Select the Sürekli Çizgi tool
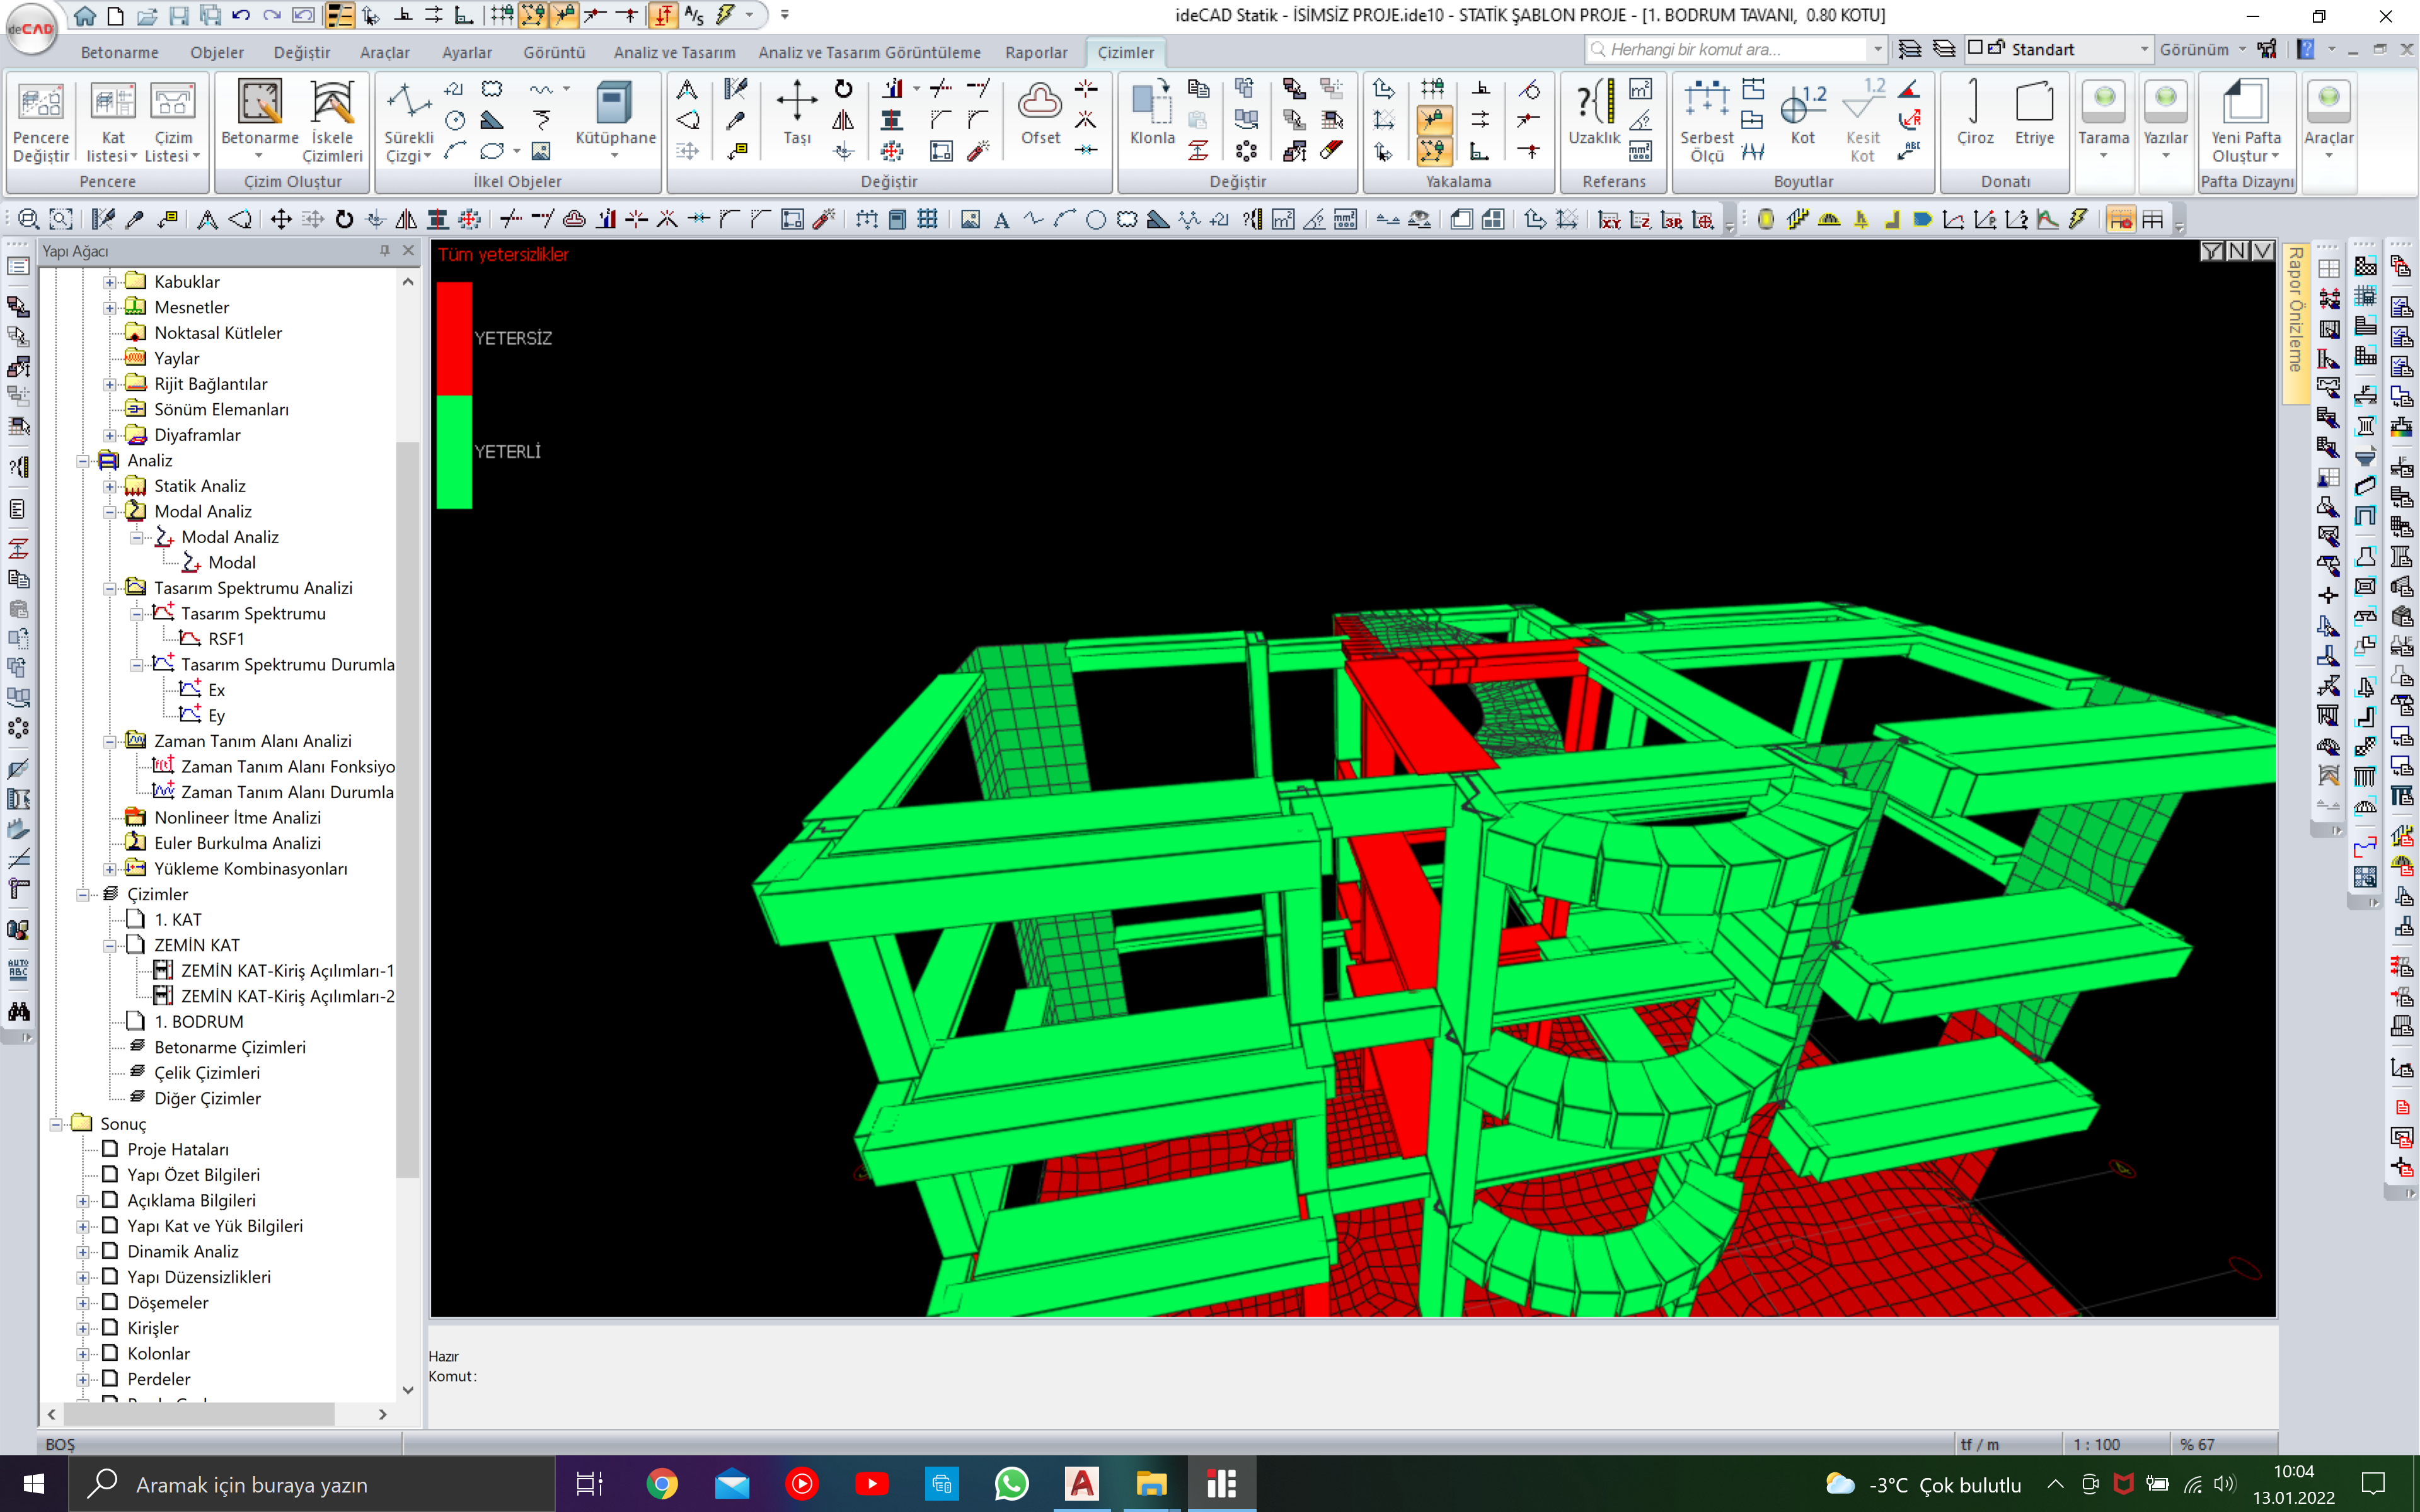The height and width of the screenshot is (1512, 2420). (409, 121)
